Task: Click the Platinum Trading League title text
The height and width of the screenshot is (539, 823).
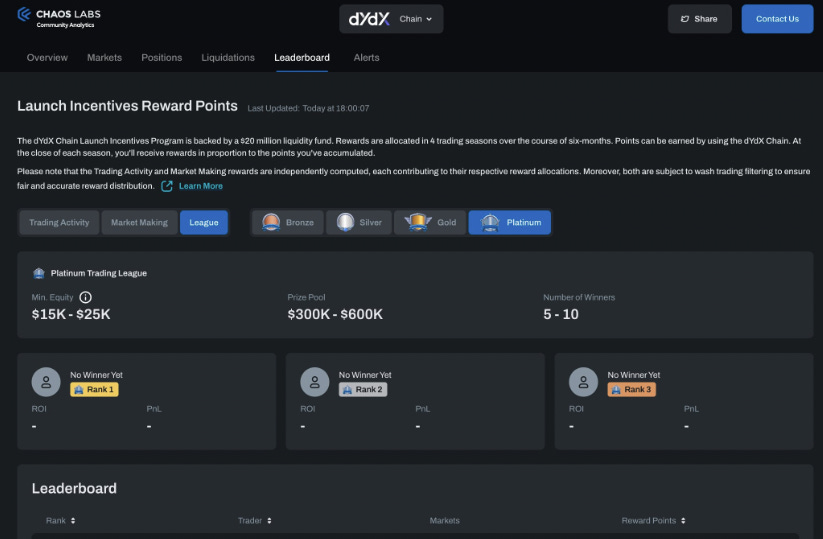Action: [99, 273]
